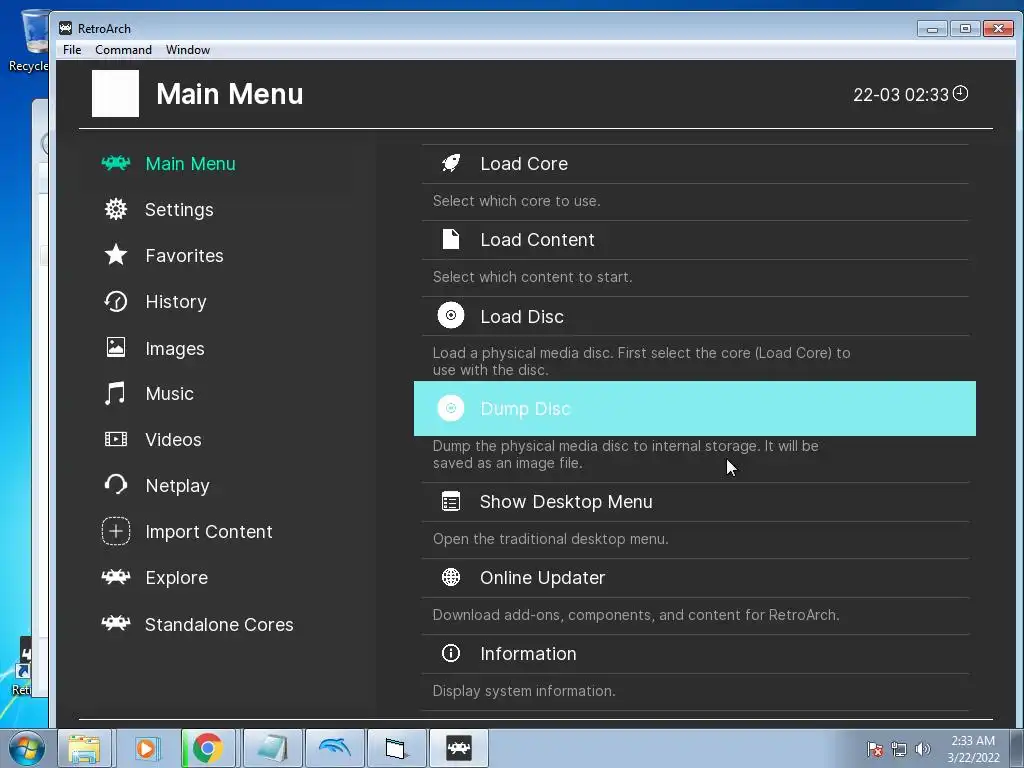
Task: Click the Windows Start button
Action: [26, 748]
